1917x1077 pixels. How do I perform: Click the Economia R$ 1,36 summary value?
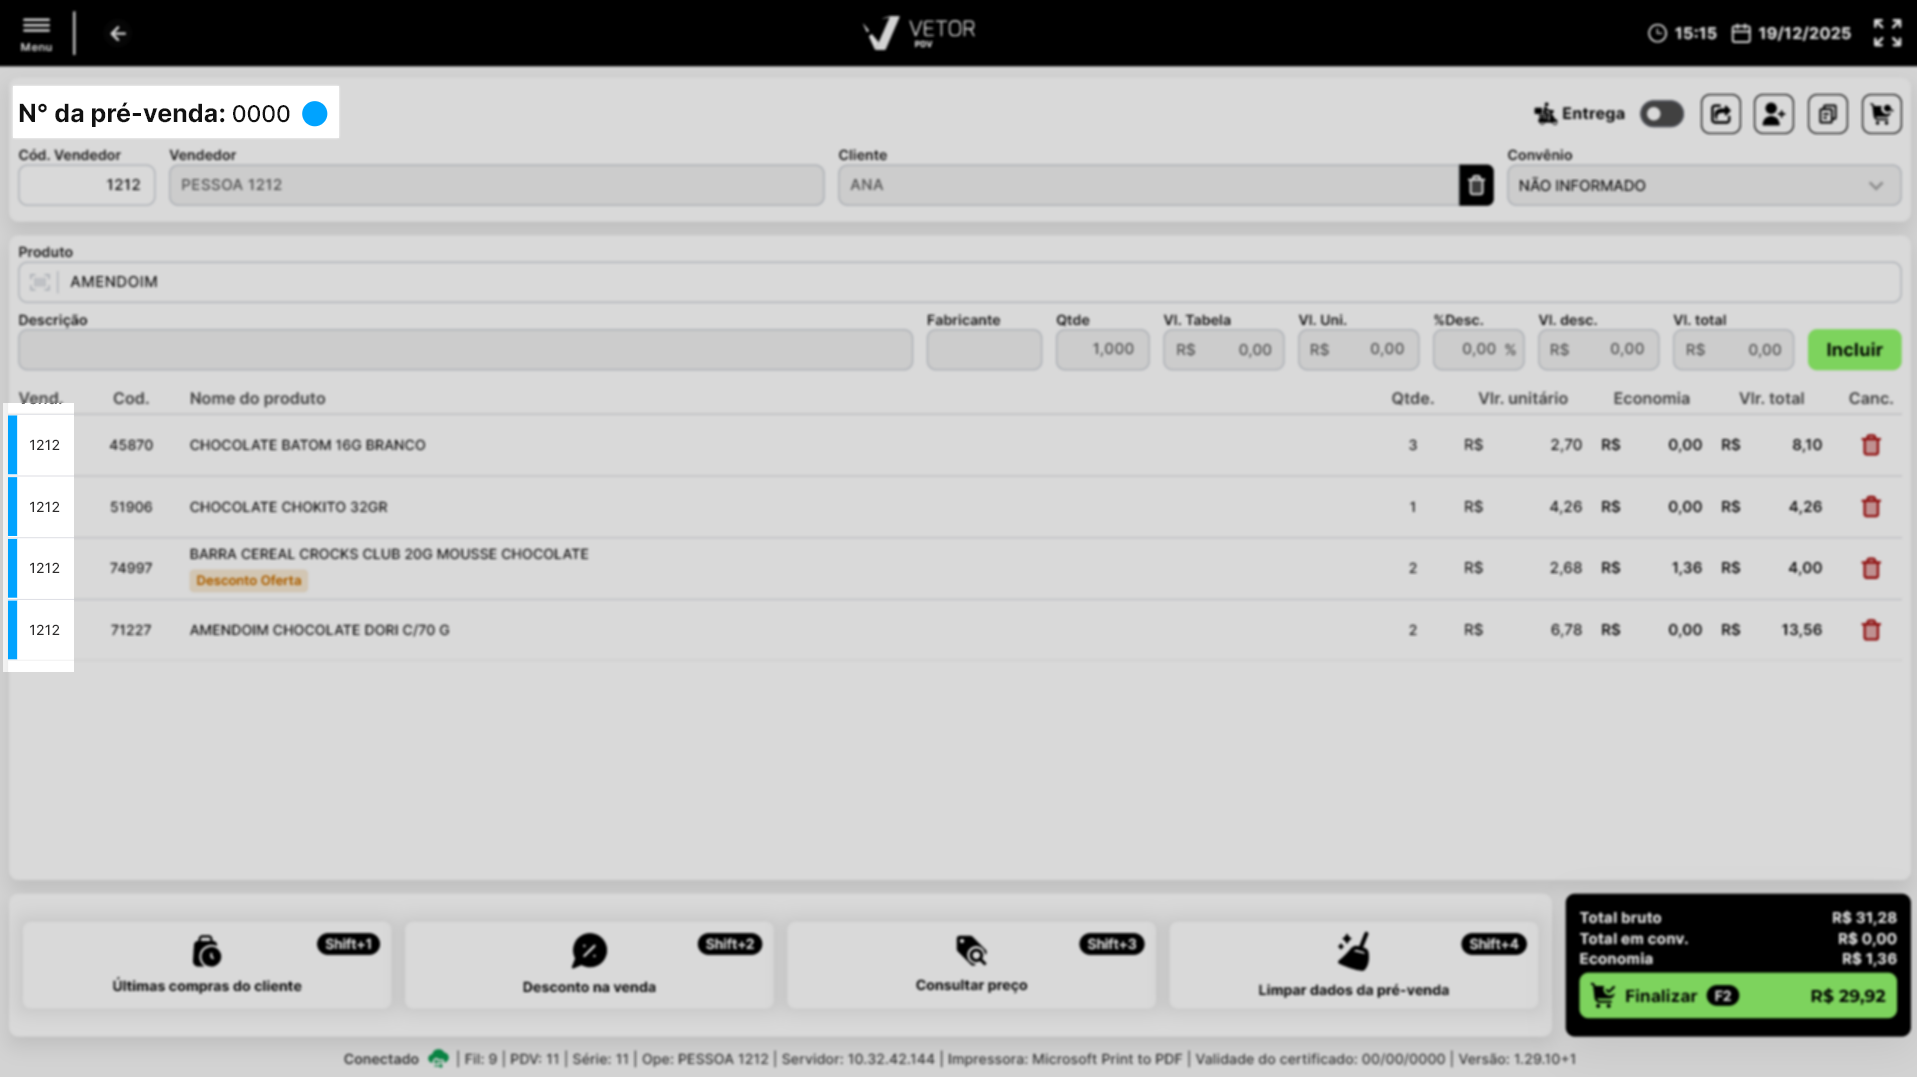[x=1868, y=959]
